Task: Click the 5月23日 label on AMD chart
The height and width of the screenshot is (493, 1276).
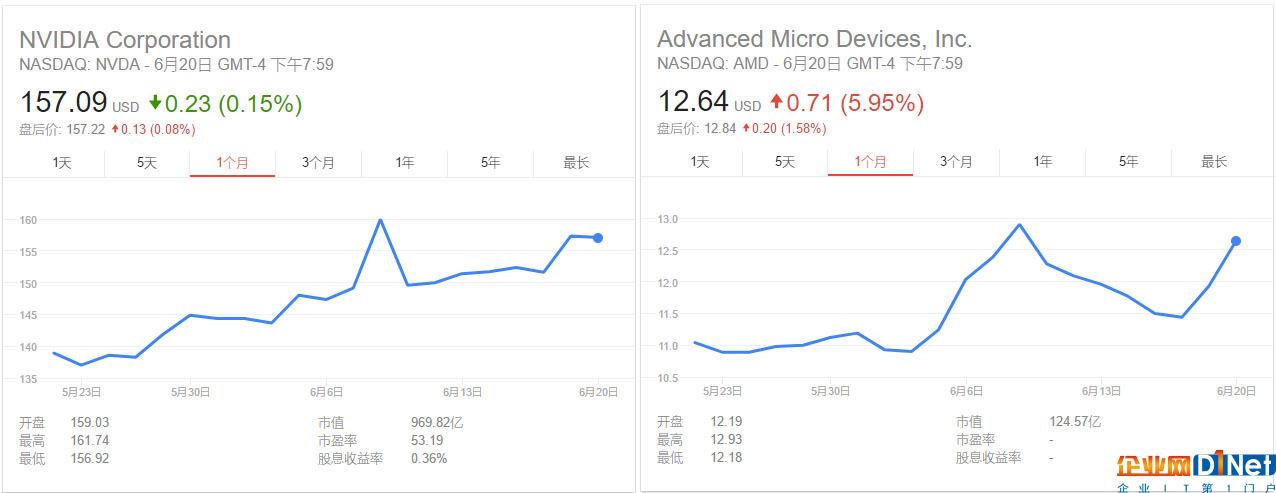Action: tap(722, 392)
